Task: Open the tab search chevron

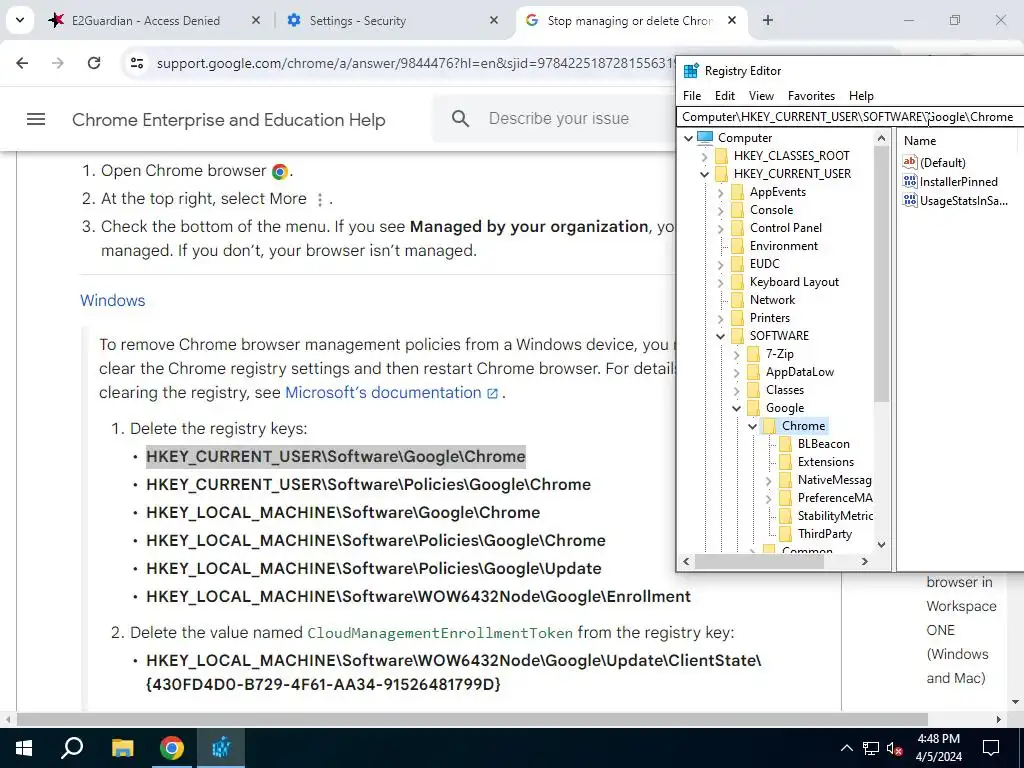Action: 20,20
